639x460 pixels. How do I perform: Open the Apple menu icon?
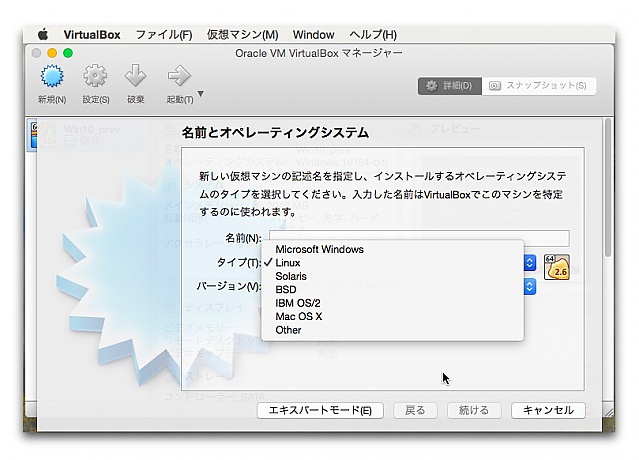pos(44,34)
